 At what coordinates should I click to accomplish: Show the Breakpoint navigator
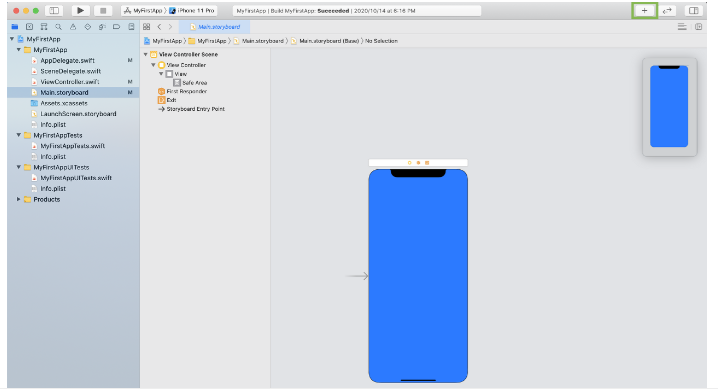point(116,27)
